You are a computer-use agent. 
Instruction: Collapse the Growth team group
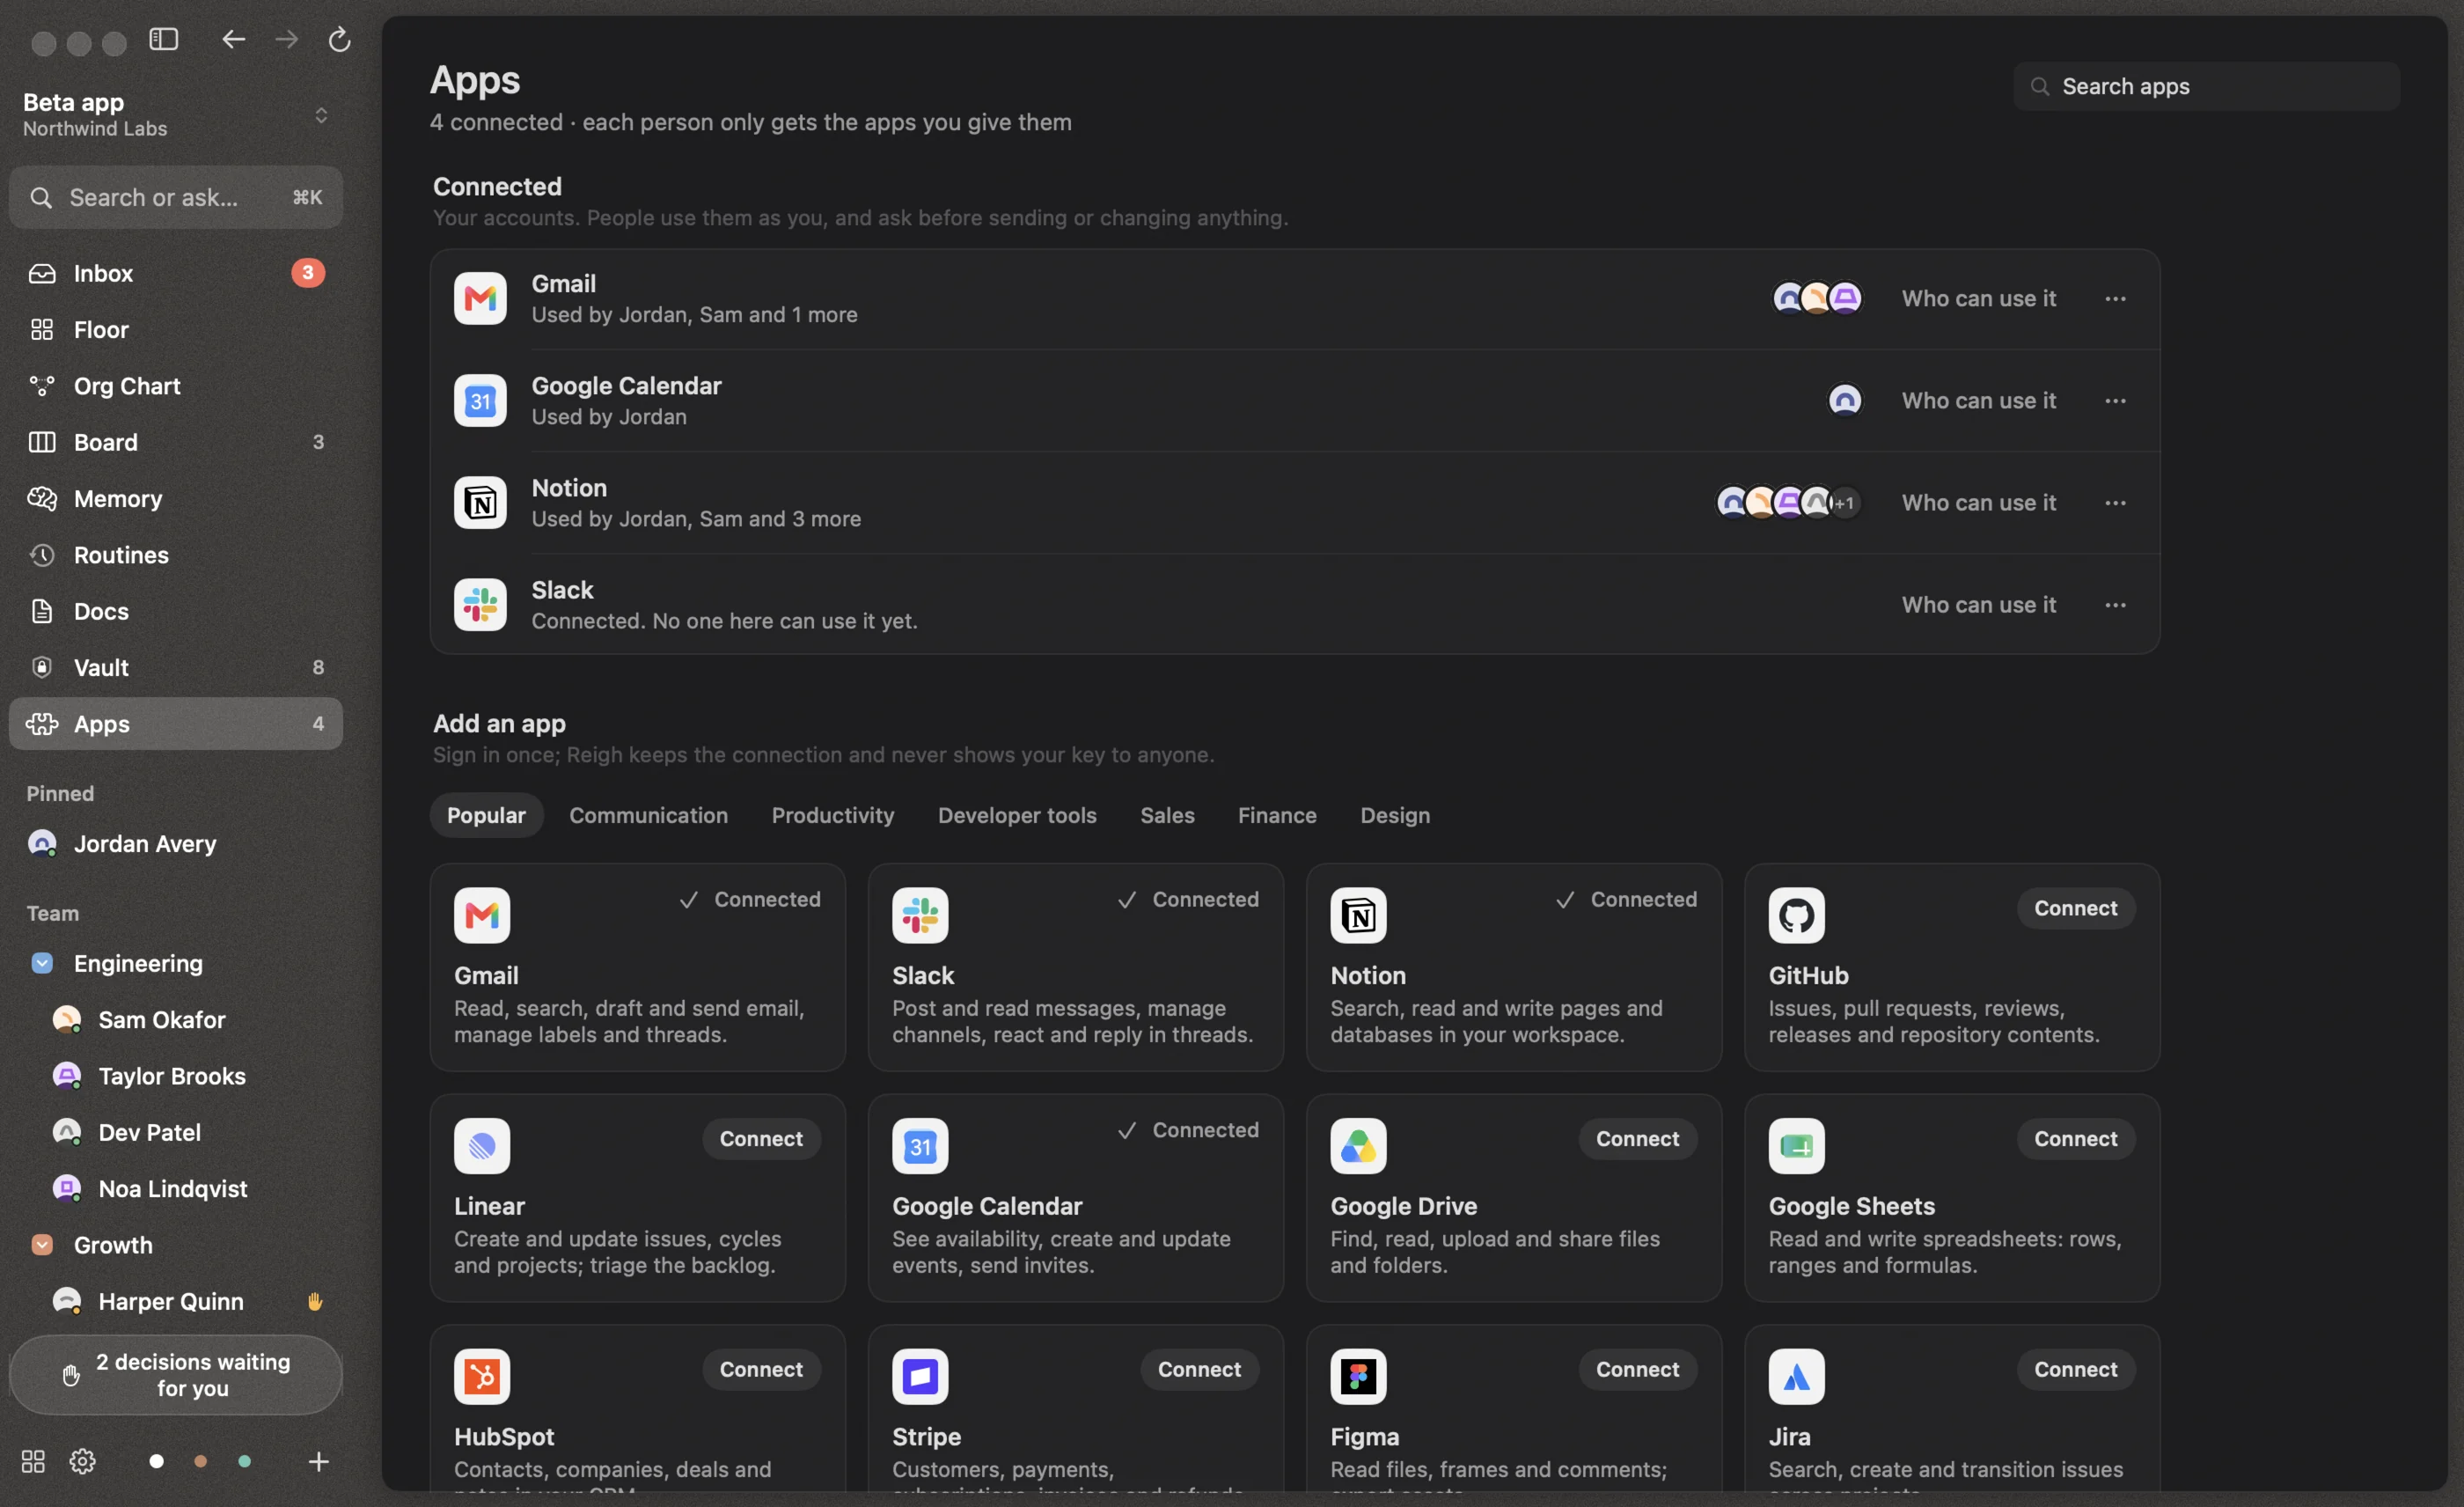pos(42,1245)
